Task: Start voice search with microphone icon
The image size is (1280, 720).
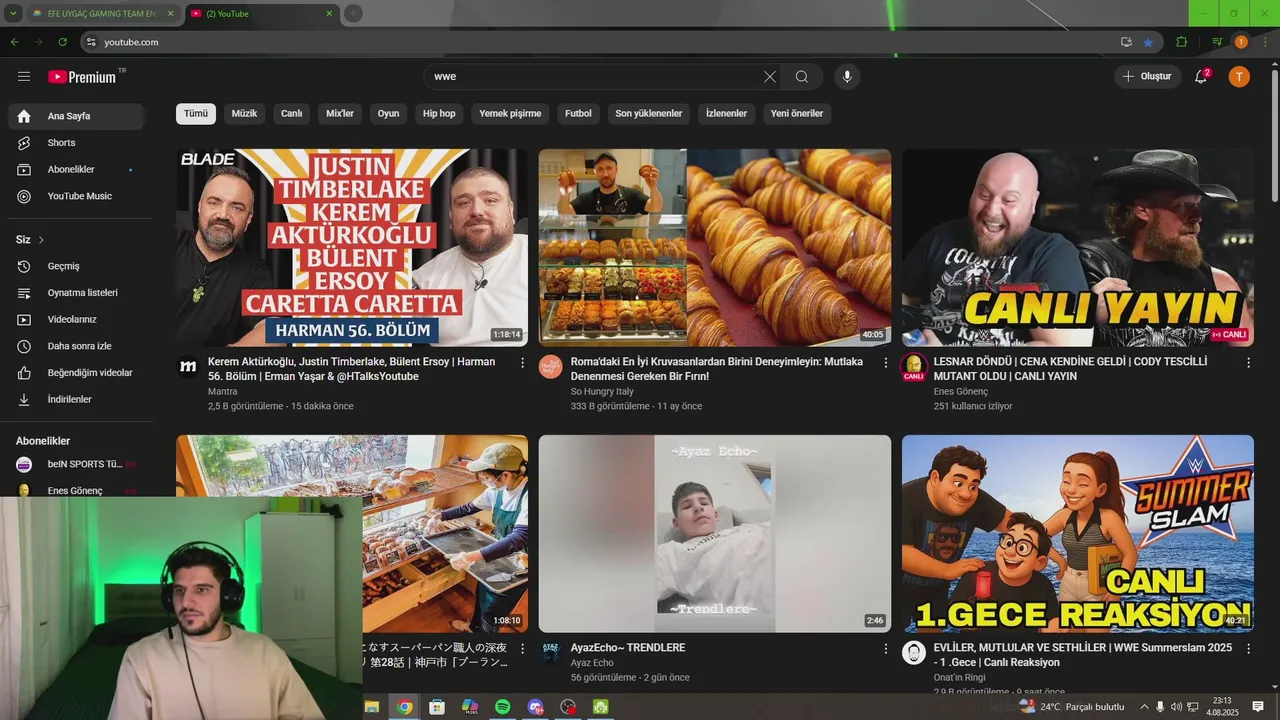Action: [x=847, y=77]
